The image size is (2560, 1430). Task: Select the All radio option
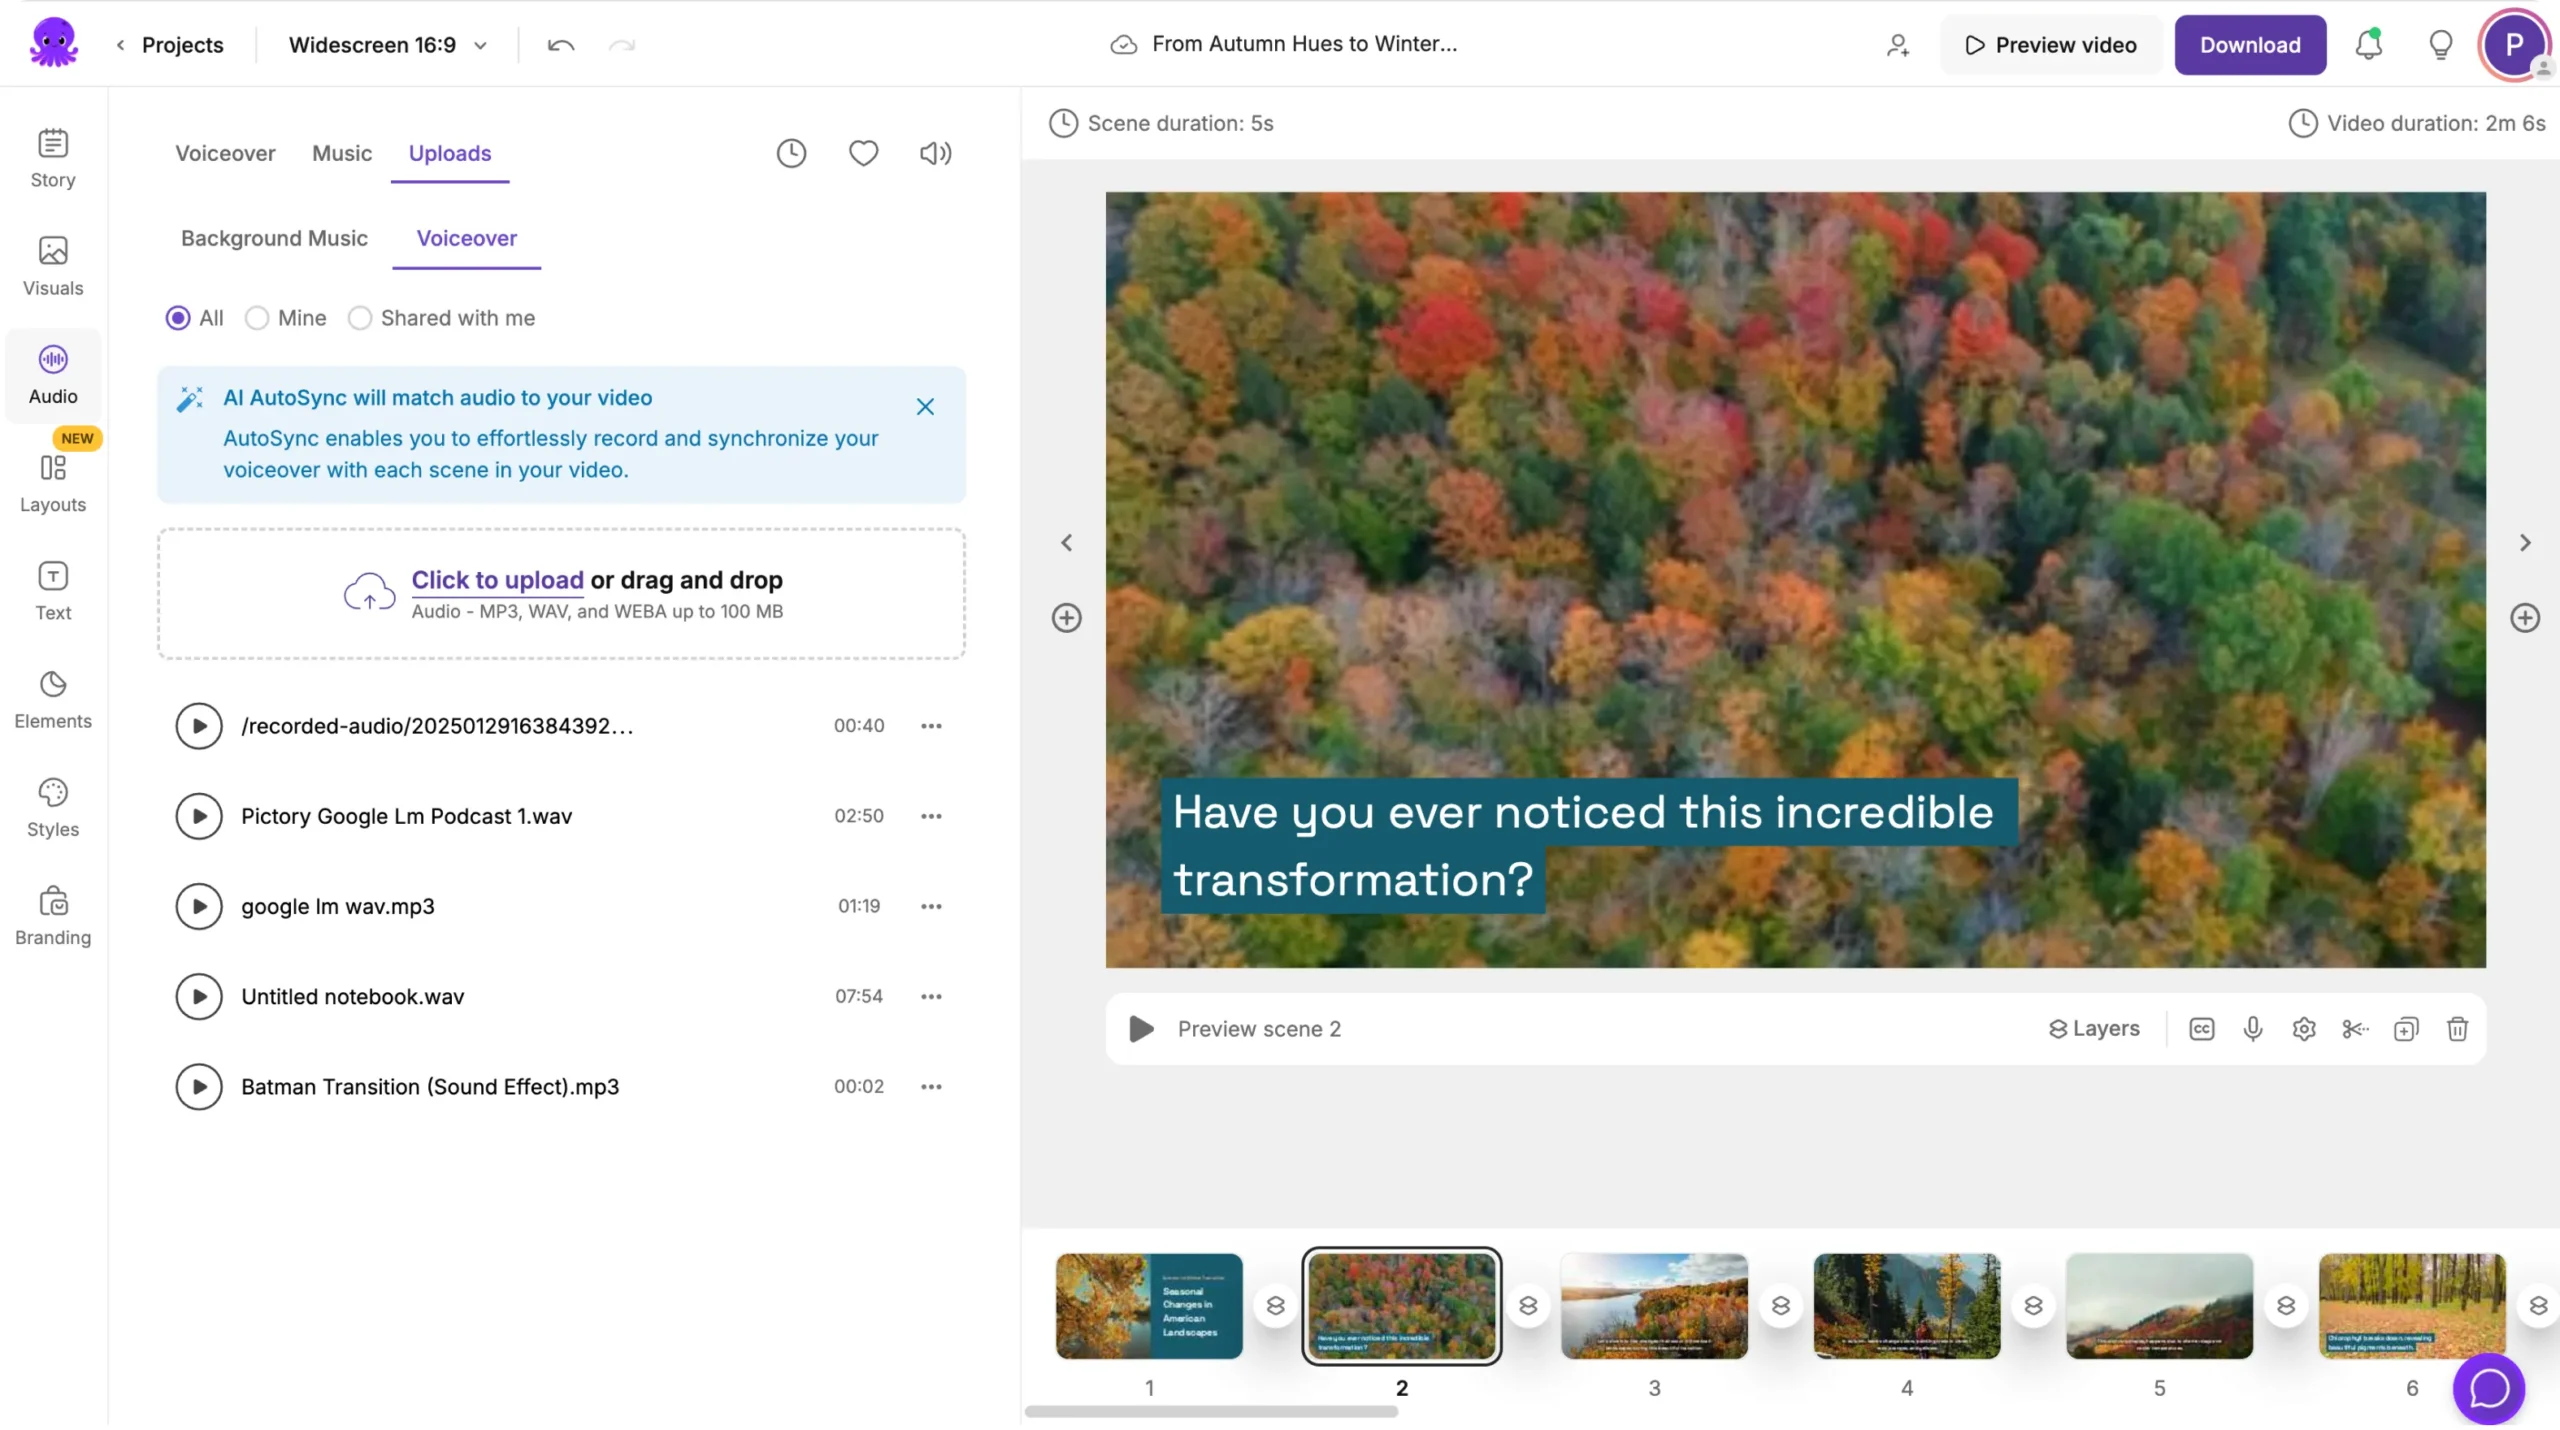coord(178,318)
